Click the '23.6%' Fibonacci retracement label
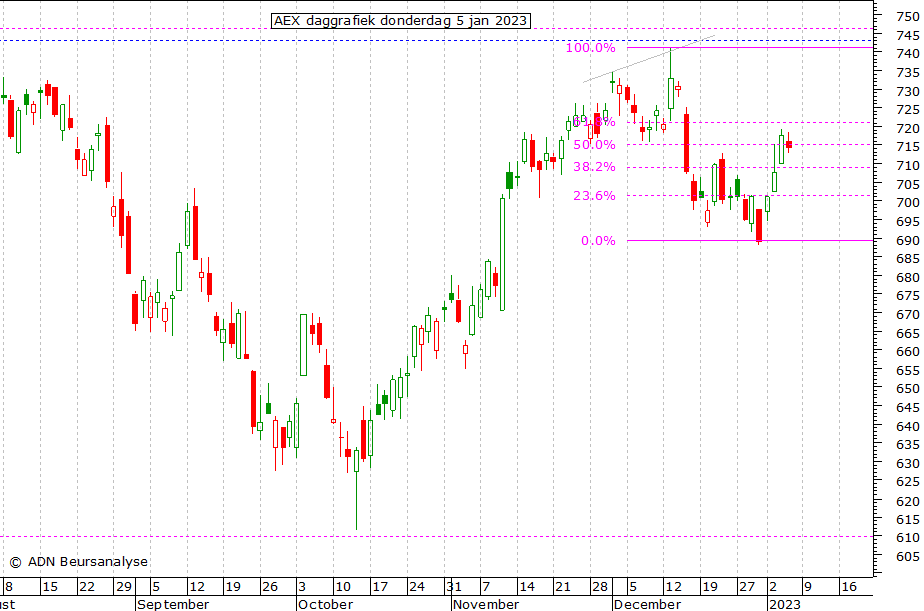The width and height of the screenshot is (924, 611). pos(594,196)
